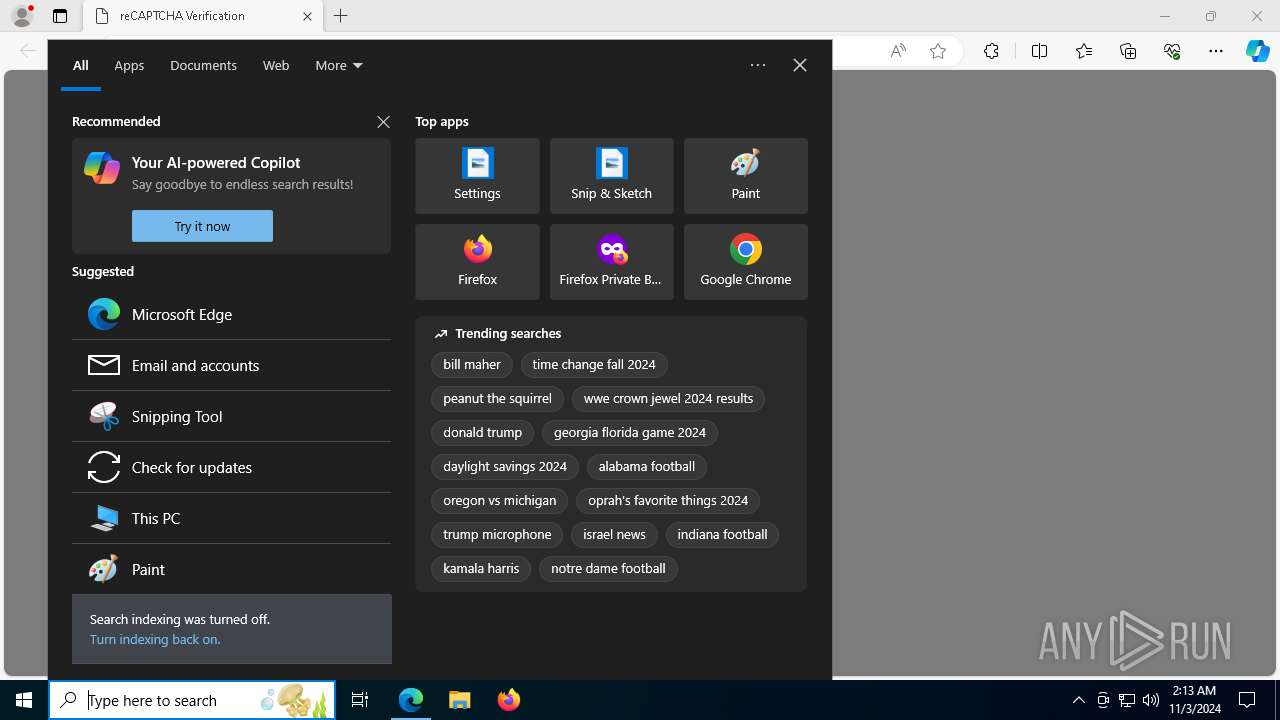Select the reCAPTCHA Verification browser tab
Image resolution: width=1280 pixels, height=720 pixels.
click(x=201, y=16)
